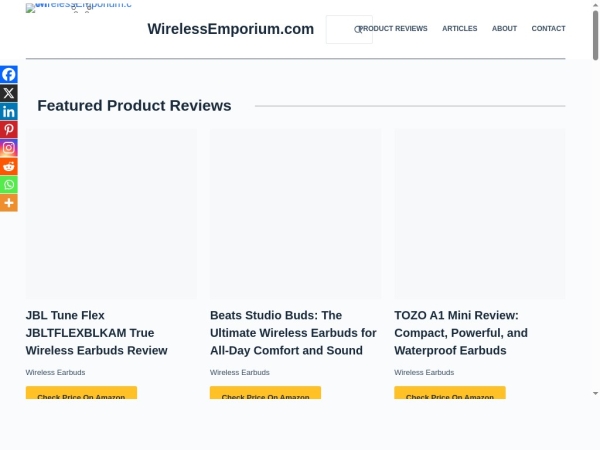Open the About page
This screenshot has height=450, width=600.
504,29
